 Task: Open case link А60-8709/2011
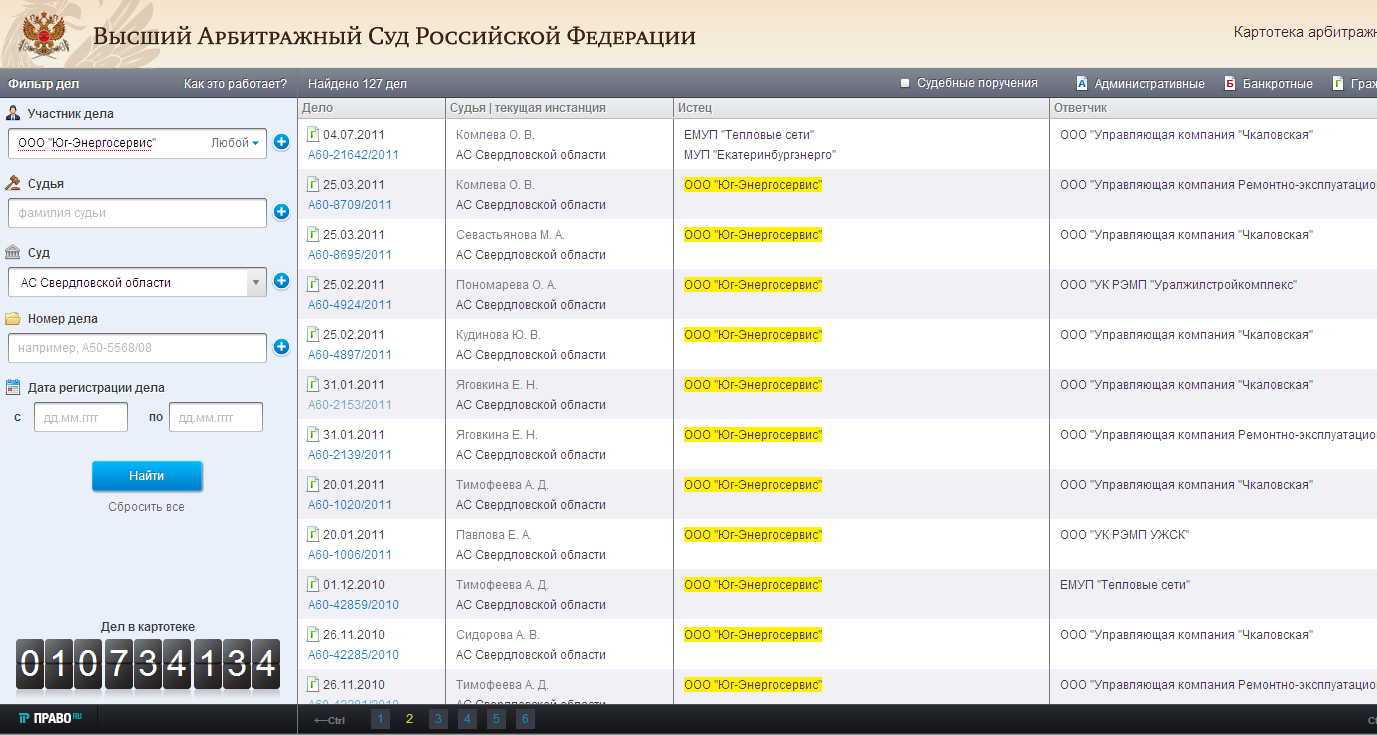(349, 205)
